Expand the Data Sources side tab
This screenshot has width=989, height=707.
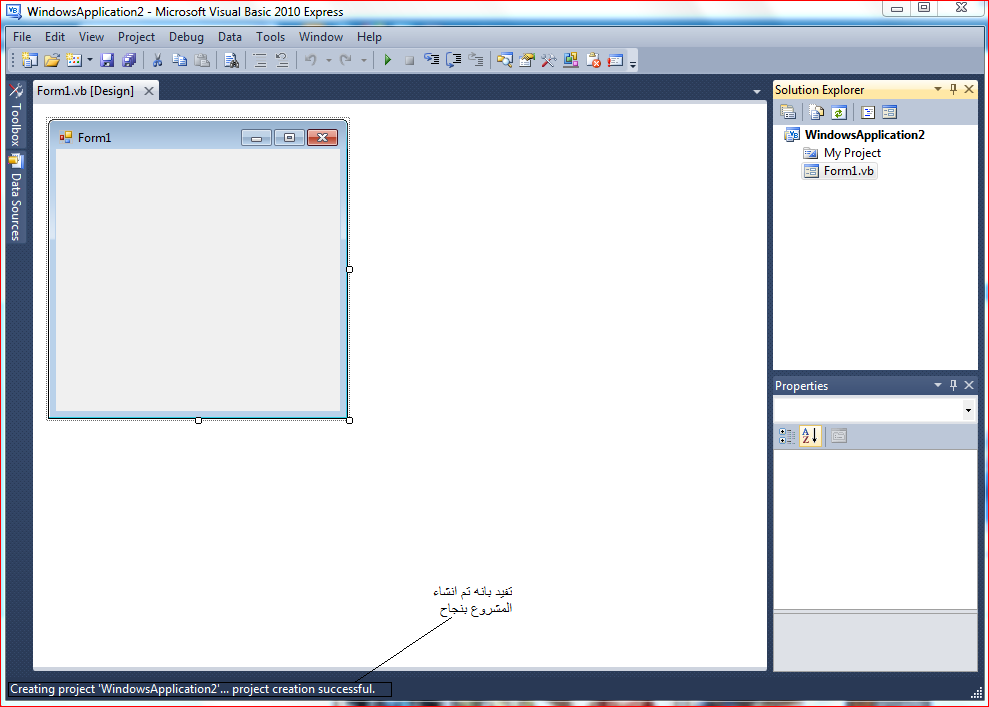[x=16, y=198]
